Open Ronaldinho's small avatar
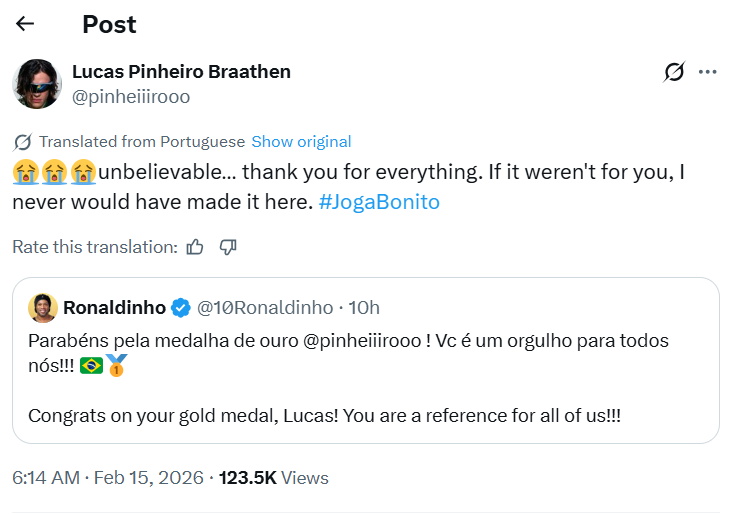Viewport: 731px width, 514px height. (x=42, y=307)
